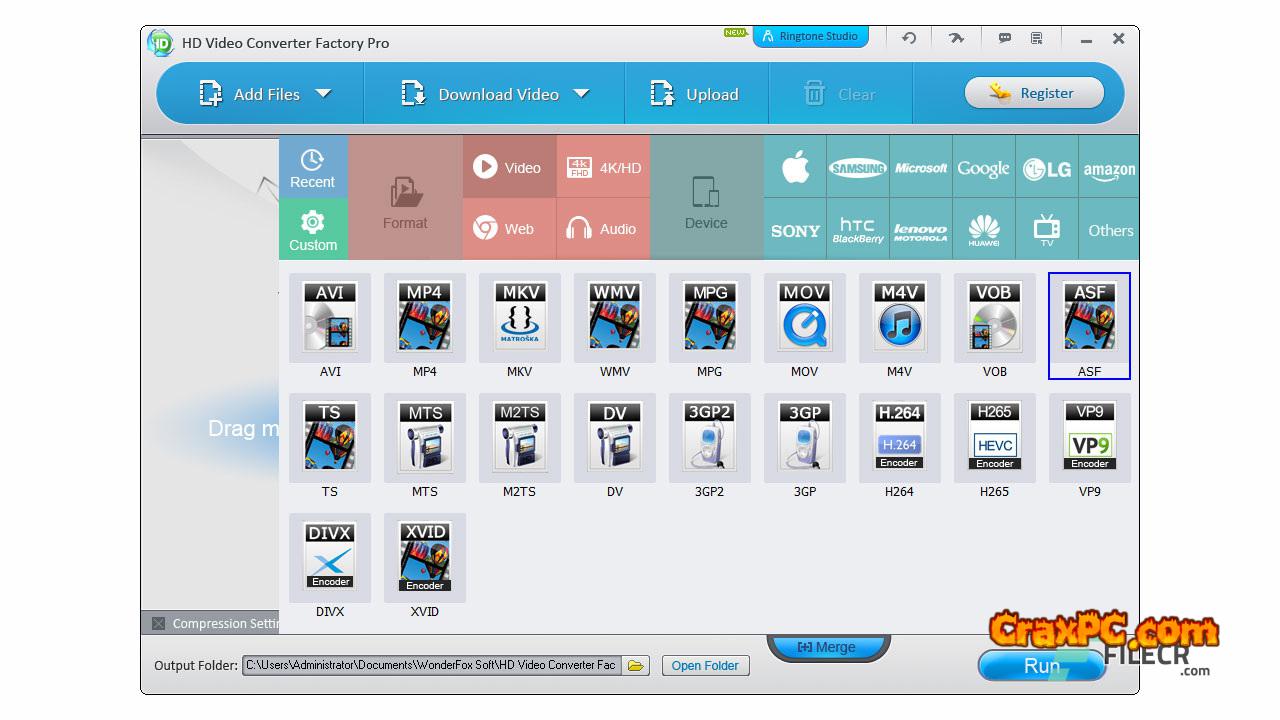Expand the Add Files dropdown arrow
Screen dimensions: 1280x720
323,93
